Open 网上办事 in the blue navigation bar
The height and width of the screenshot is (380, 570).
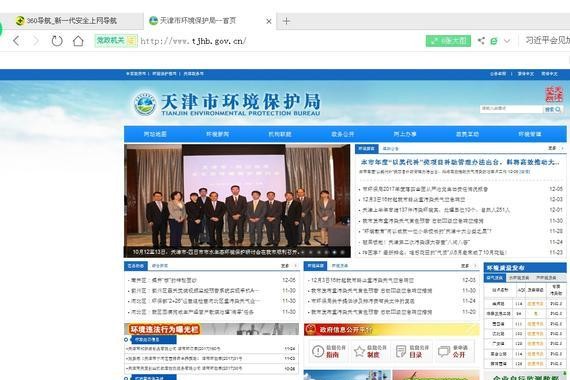click(405, 134)
